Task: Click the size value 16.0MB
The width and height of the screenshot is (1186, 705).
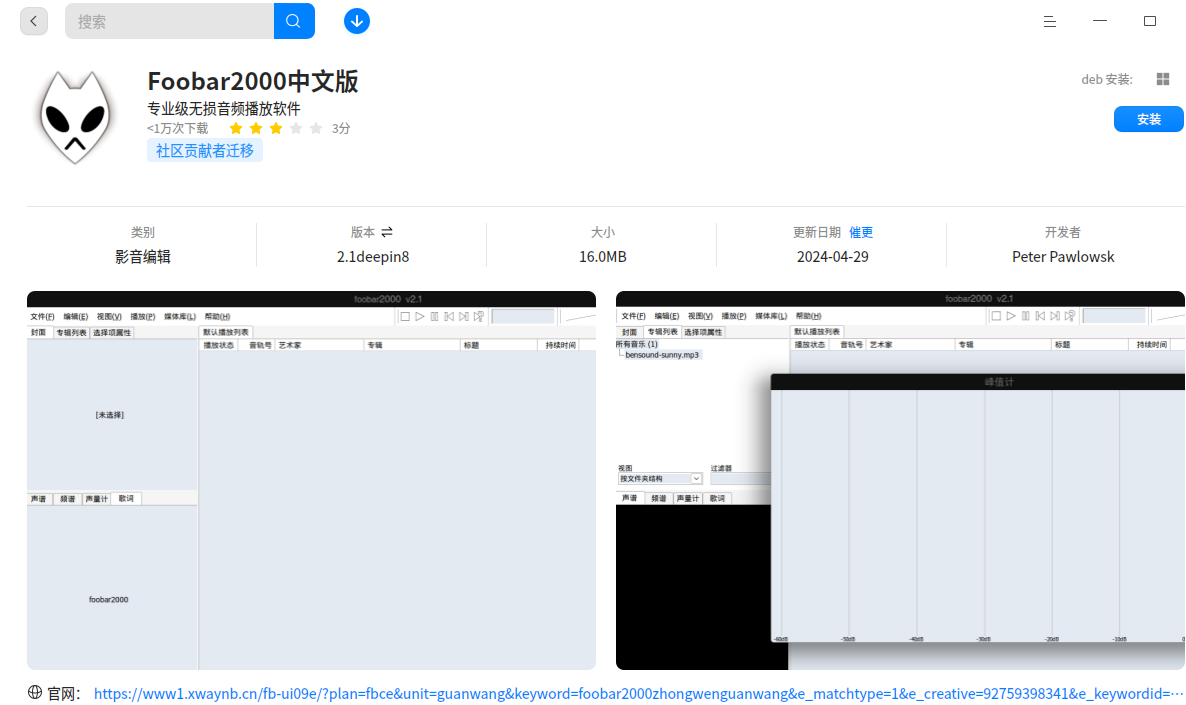Action: click(603, 257)
